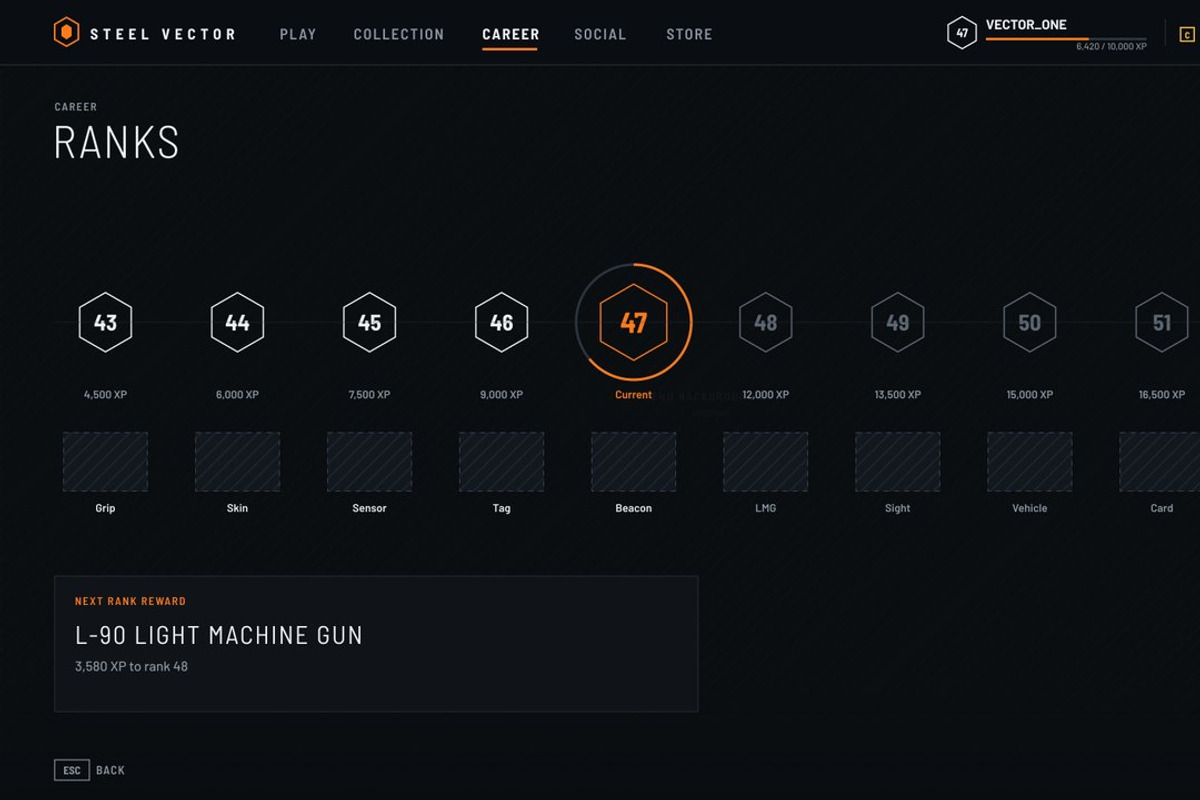Click the orange currency icon at top right
1200x800 pixels.
click(1187, 35)
